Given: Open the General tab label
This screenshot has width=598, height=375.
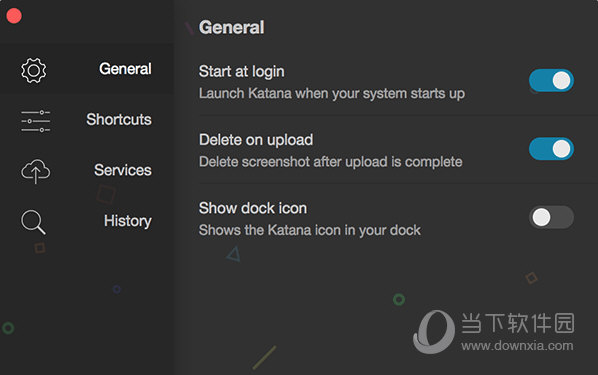Looking at the screenshot, I should tap(125, 69).
